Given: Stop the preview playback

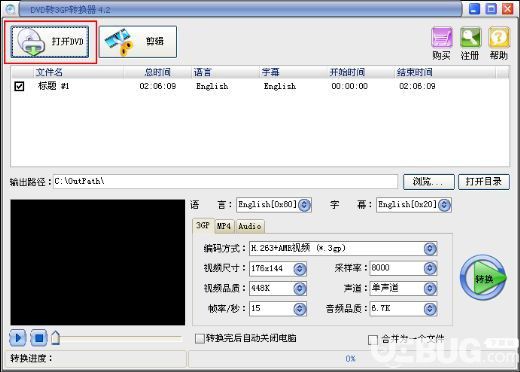Looking at the screenshot, I should pyautogui.click(x=39, y=338).
